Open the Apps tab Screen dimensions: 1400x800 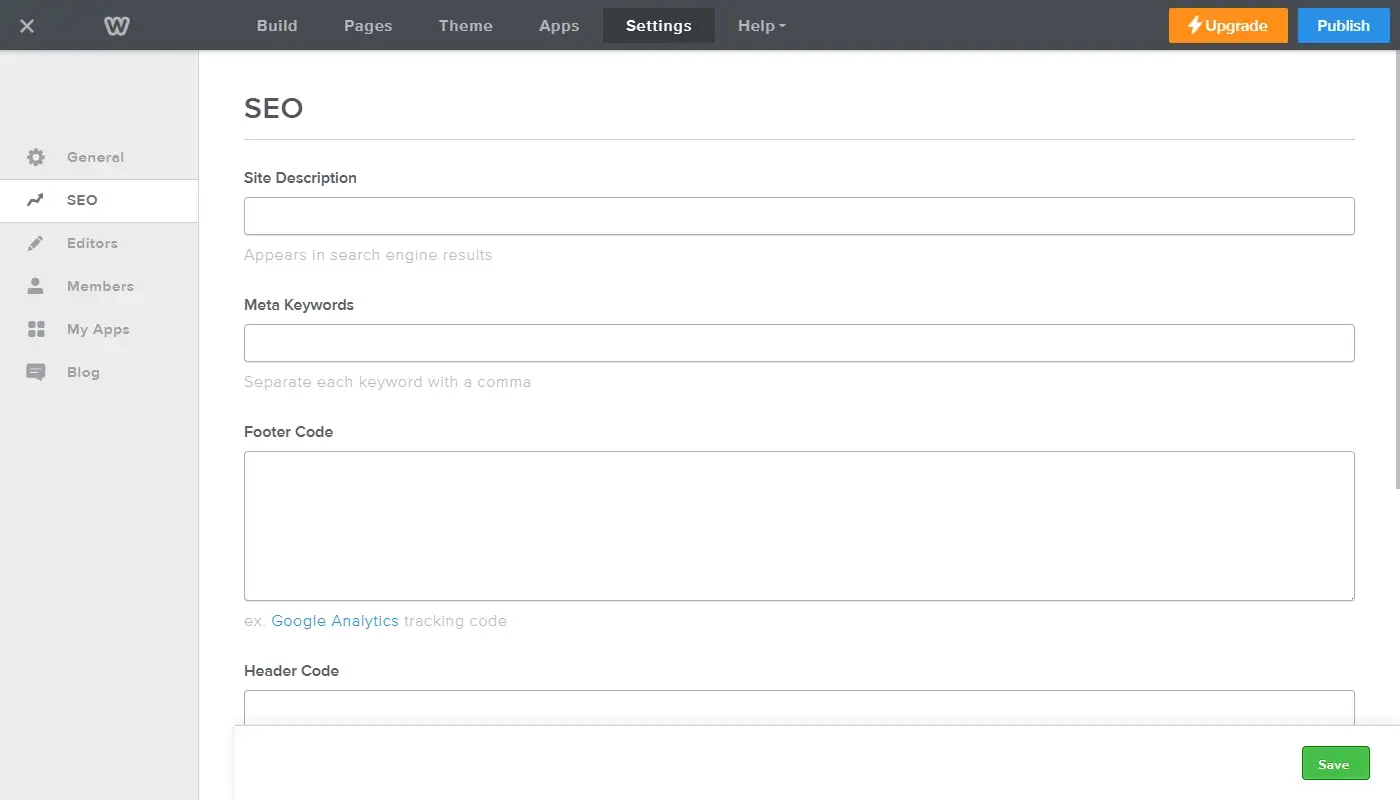[x=559, y=26]
